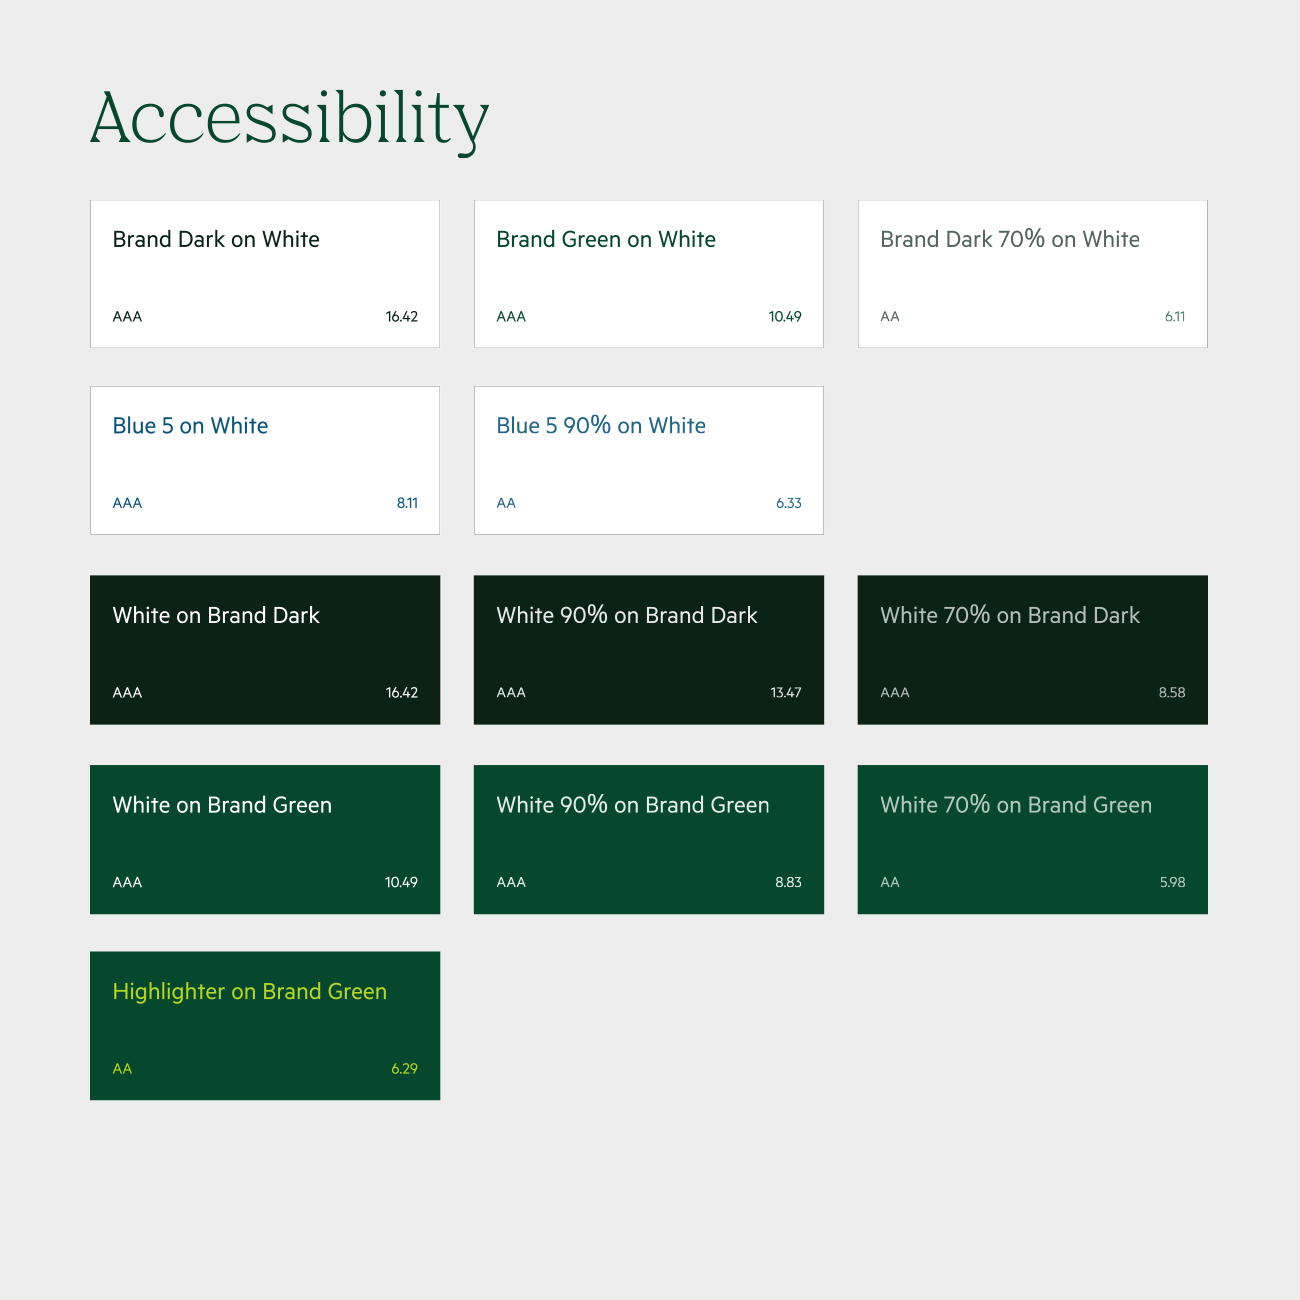
Task: Select the White on Brand Dark swatch
Action: click(264, 649)
